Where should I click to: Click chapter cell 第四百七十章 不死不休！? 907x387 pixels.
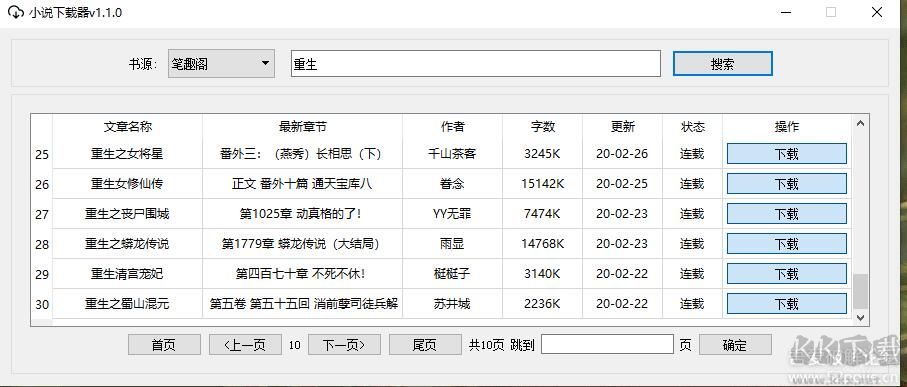303,274
